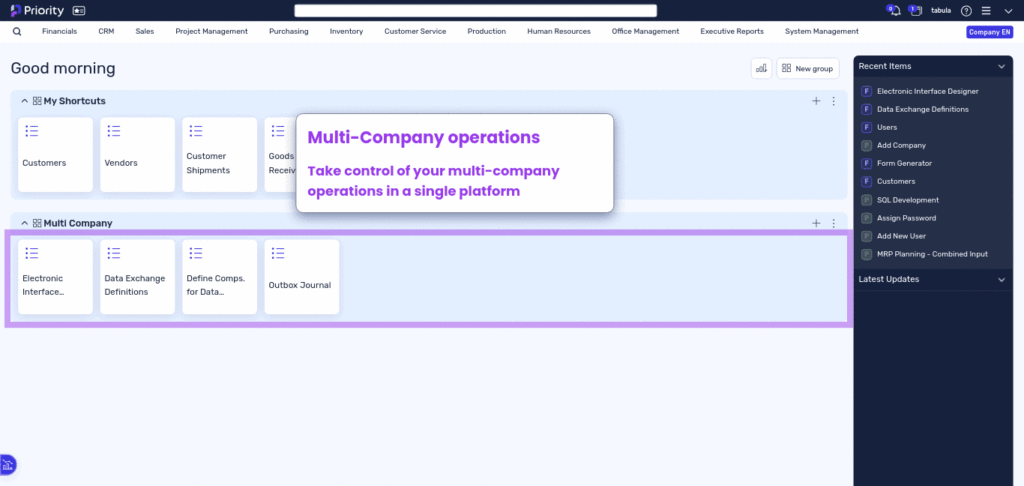Screen dimensions: 1024x486
Task: Open the Office Management menu
Action: 645,31
